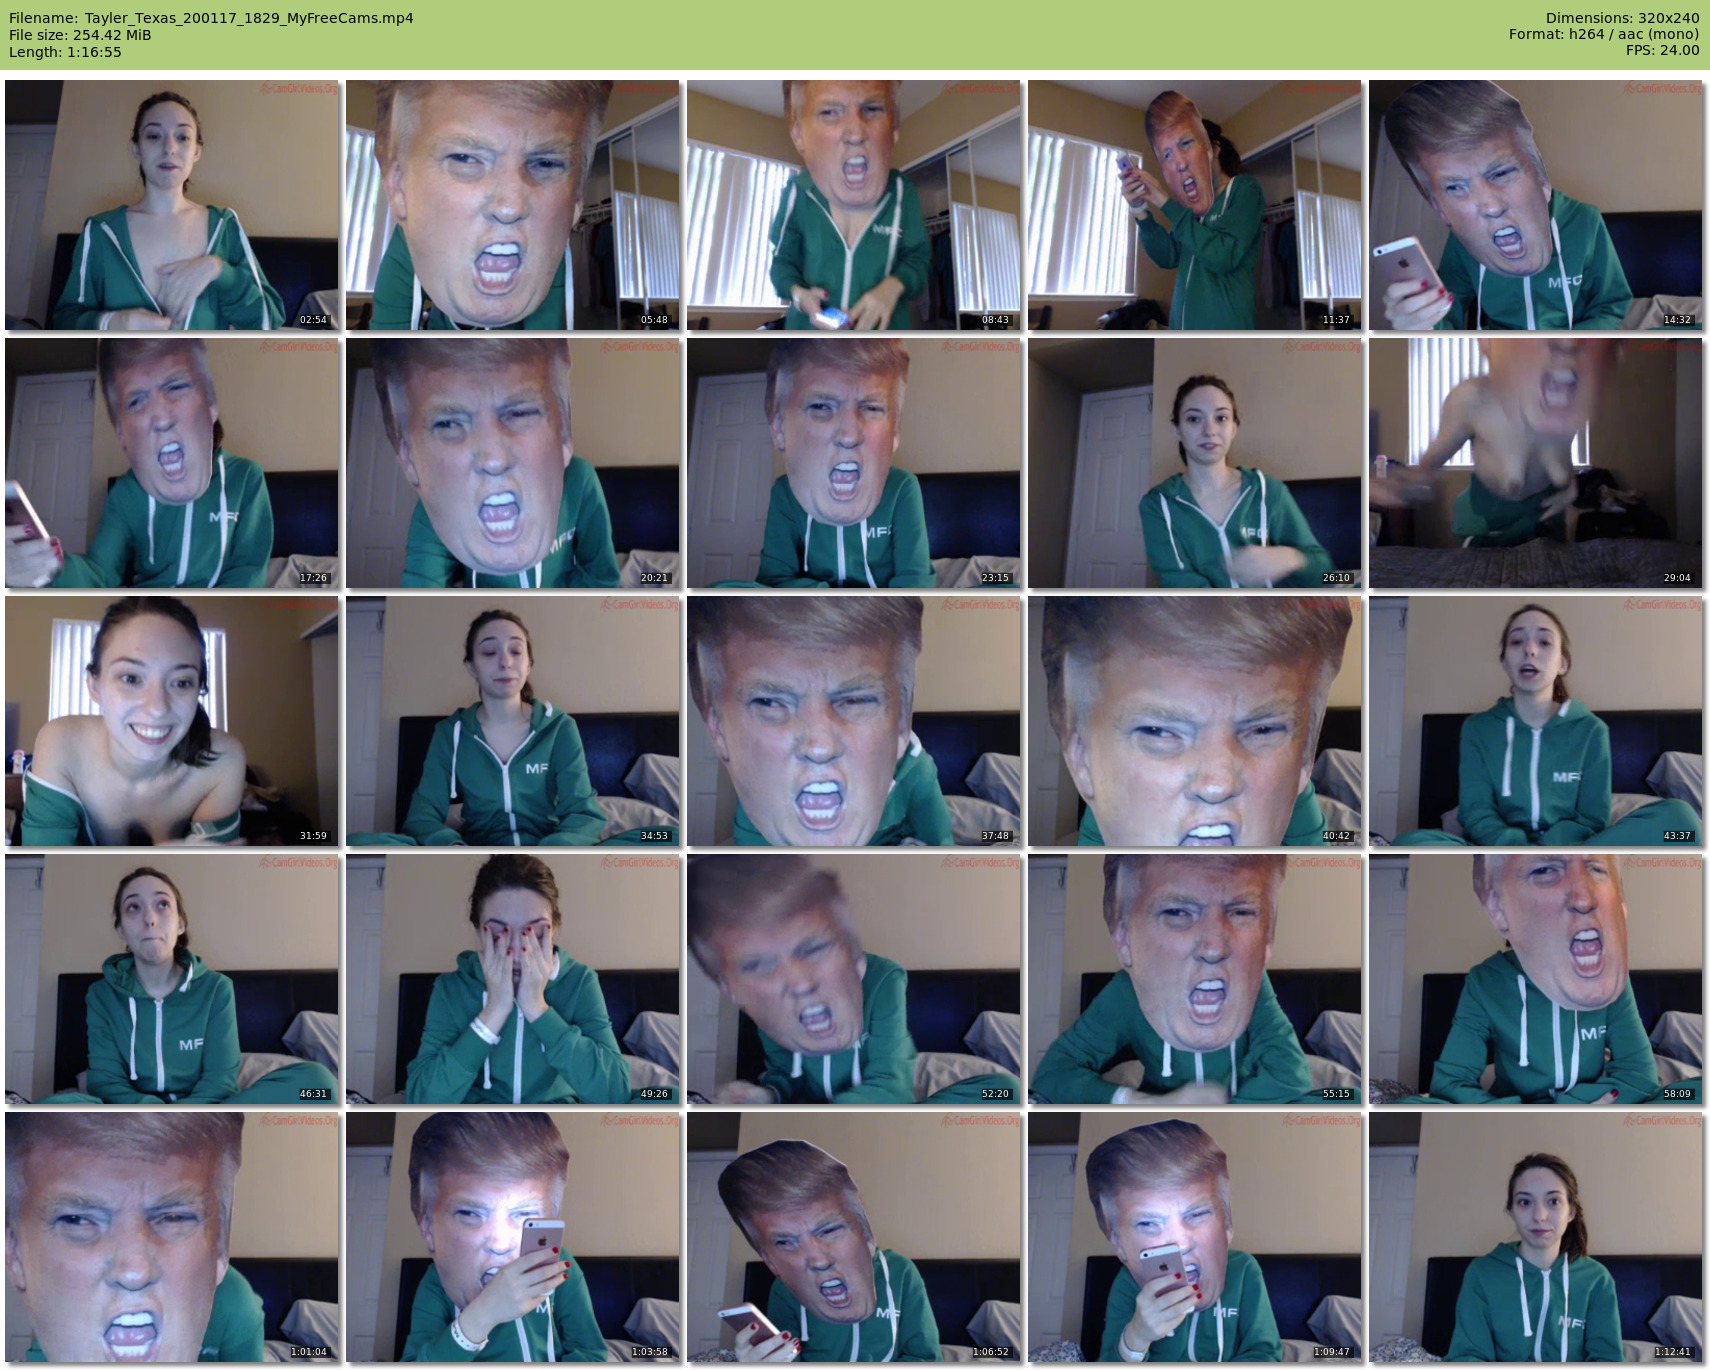The height and width of the screenshot is (1370, 1710).
Task: Select the thumbnail labeled 17:26
Action: coord(171,463)
